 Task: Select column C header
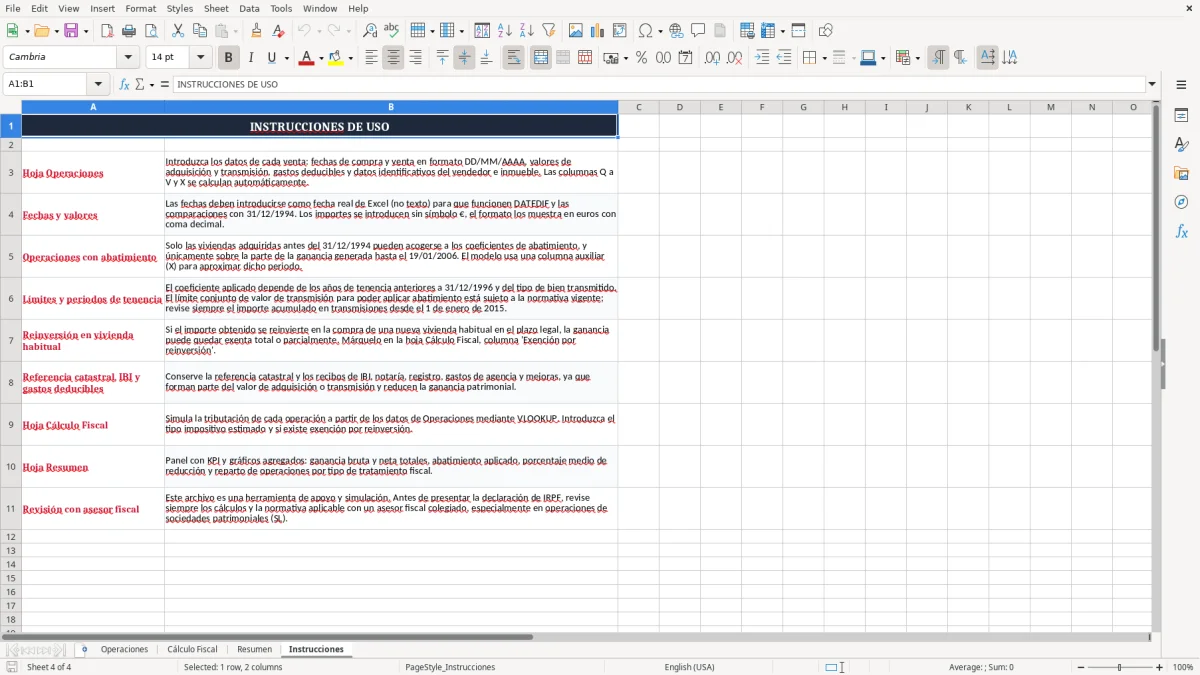pyautogui.click(x=638, y=107)
